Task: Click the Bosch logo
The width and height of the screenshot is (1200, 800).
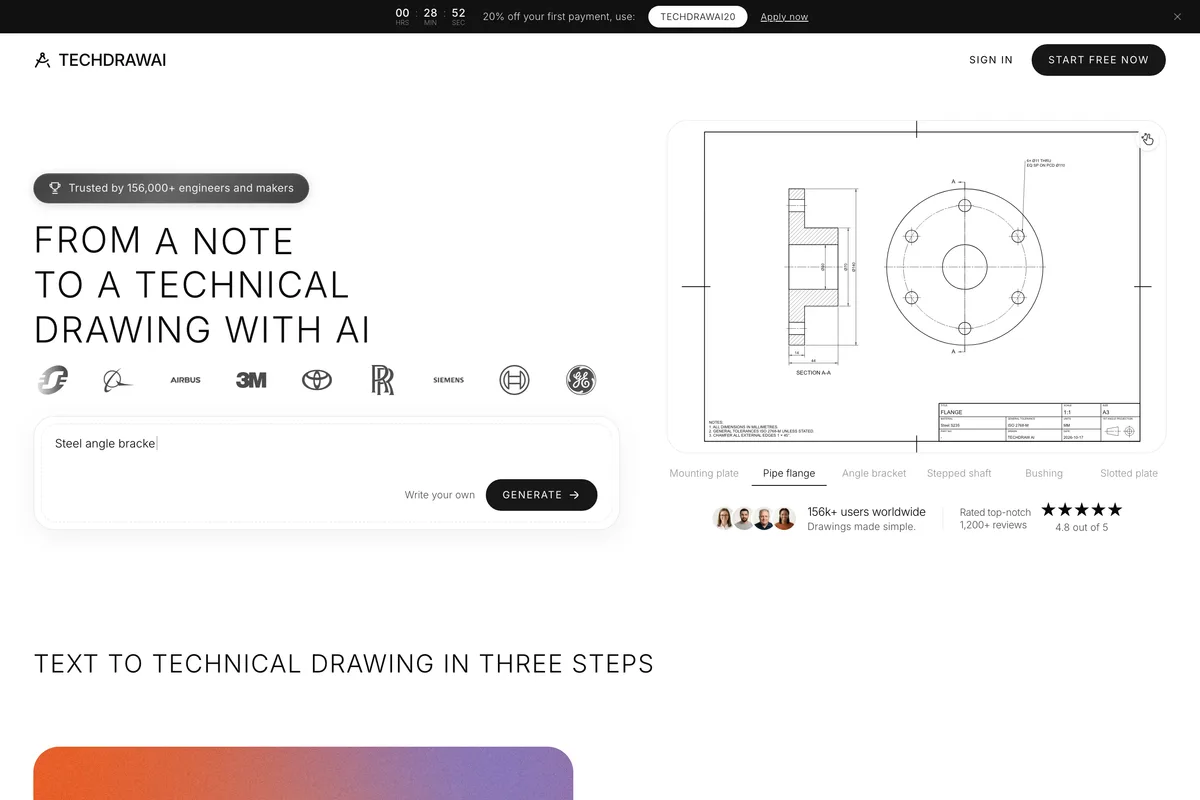Action: point(514,380)
